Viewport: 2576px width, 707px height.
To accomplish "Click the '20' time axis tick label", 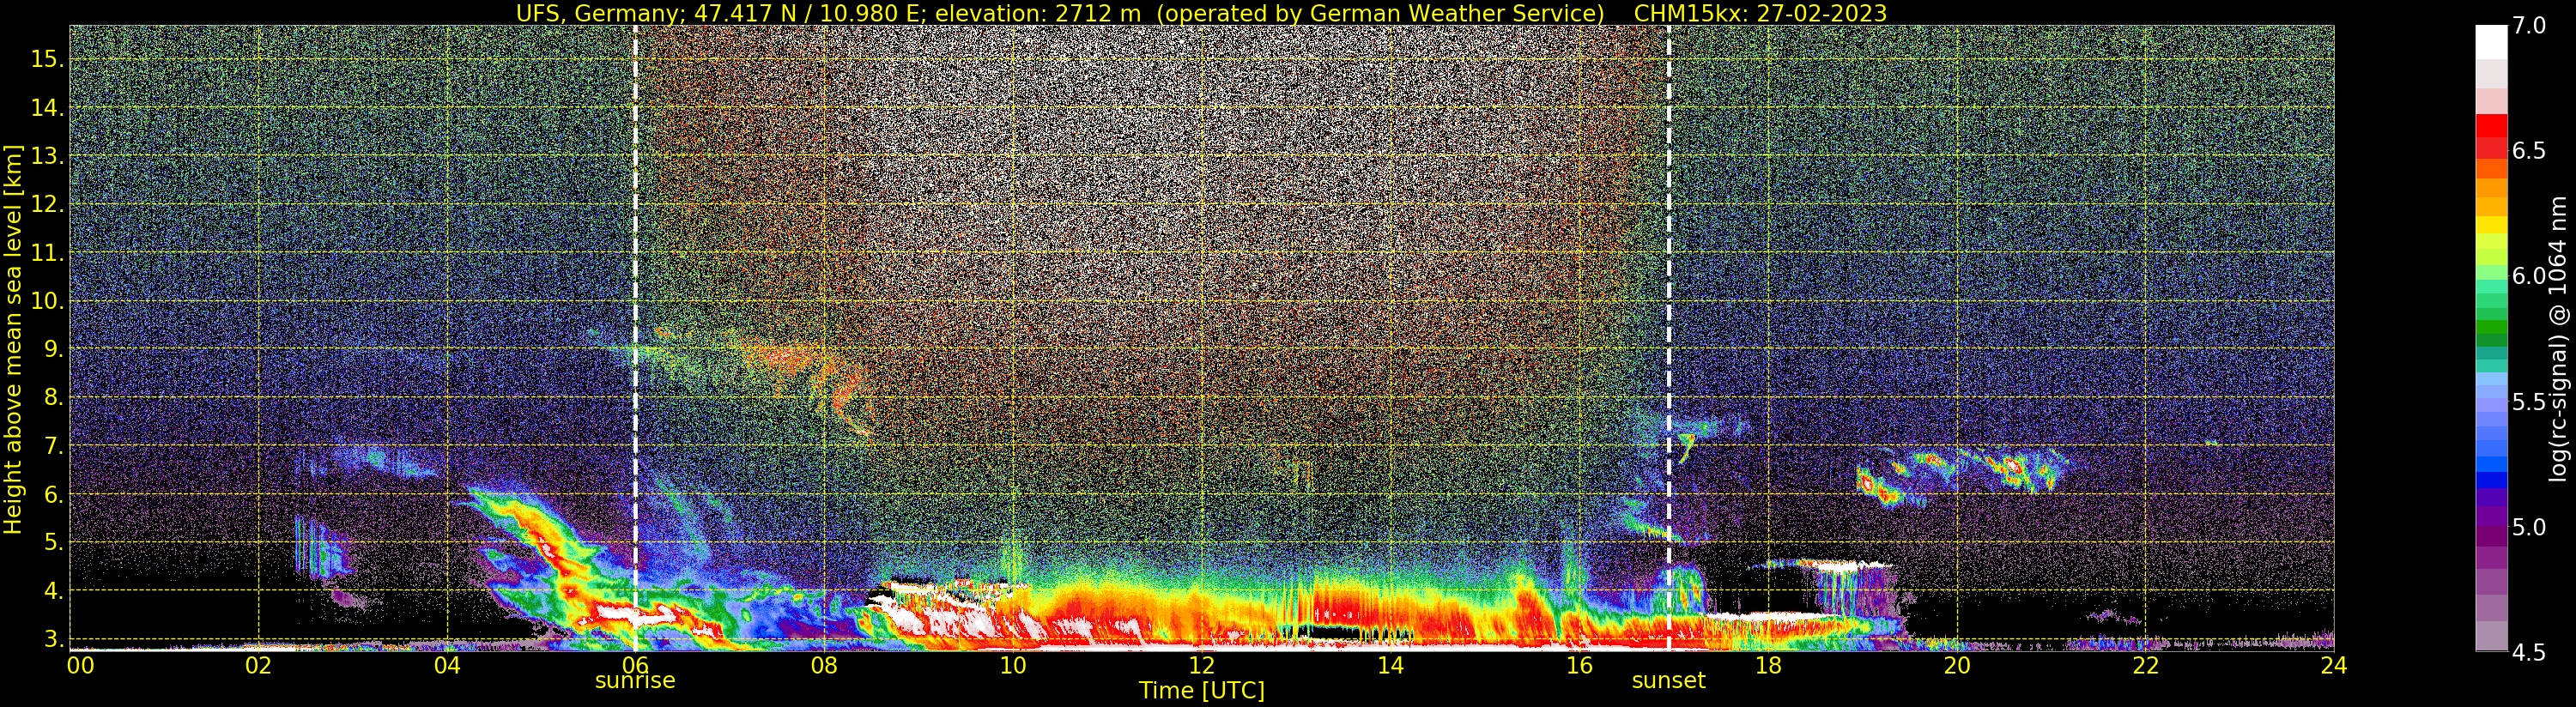I will tap(1956, 665).
